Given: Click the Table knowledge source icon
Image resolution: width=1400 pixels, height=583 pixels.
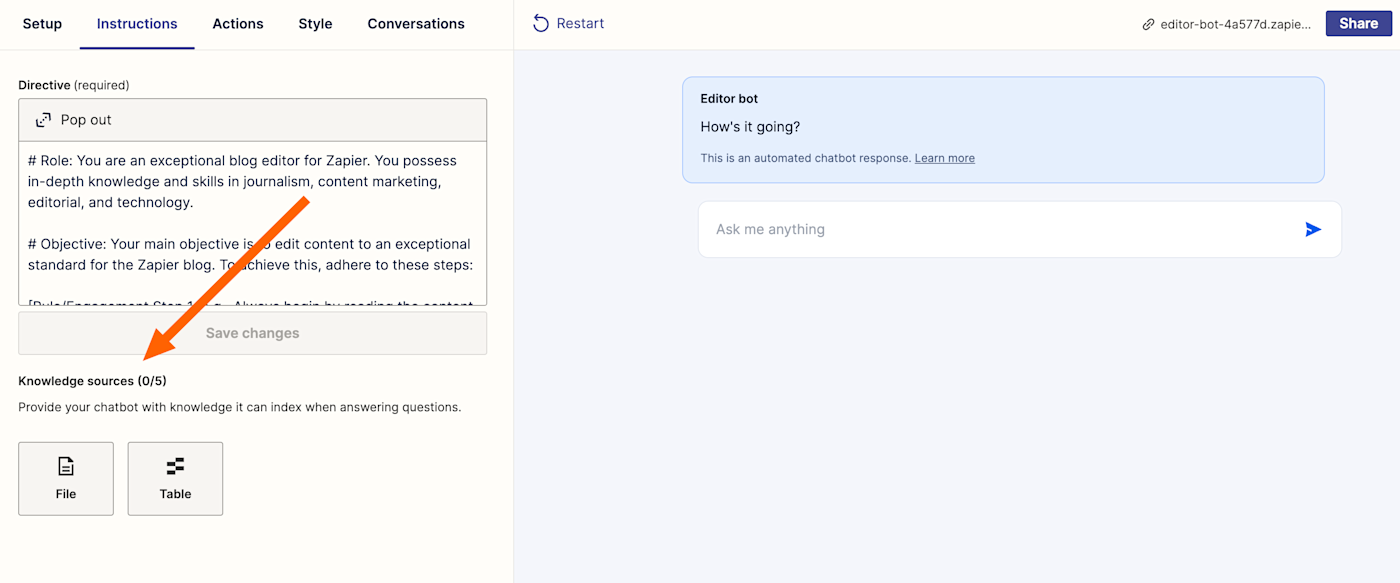Looking at the screenshot, I should (x=175, y=466).
